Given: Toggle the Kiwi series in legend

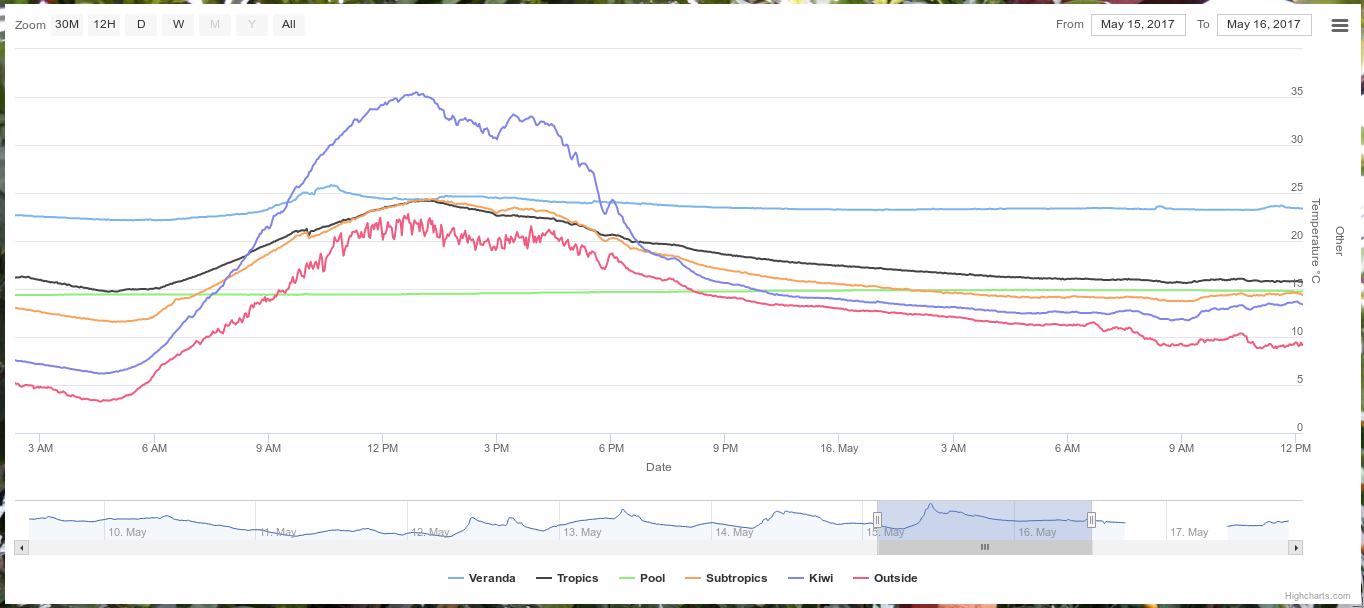Looking at the screenshot, I should [811, 578].
